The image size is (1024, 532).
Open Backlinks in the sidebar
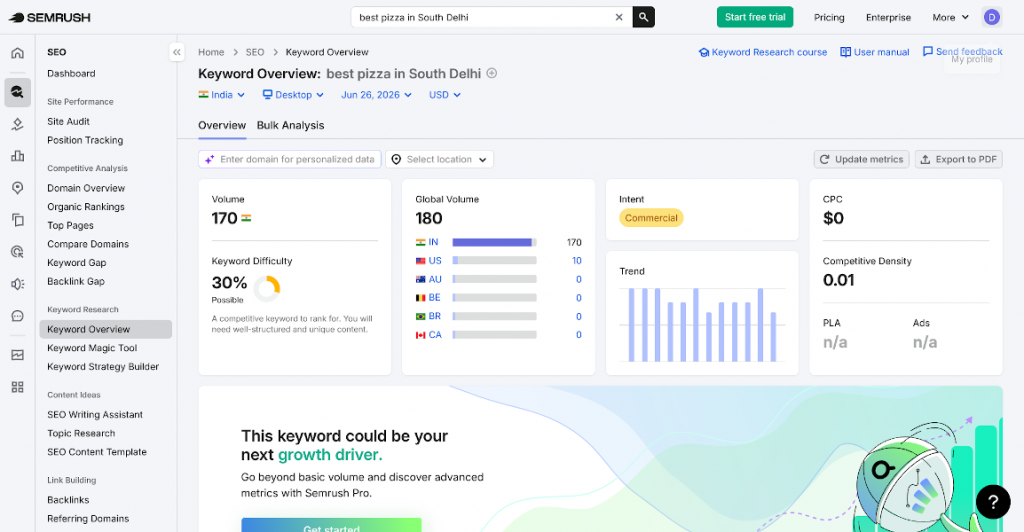(68, 500)
